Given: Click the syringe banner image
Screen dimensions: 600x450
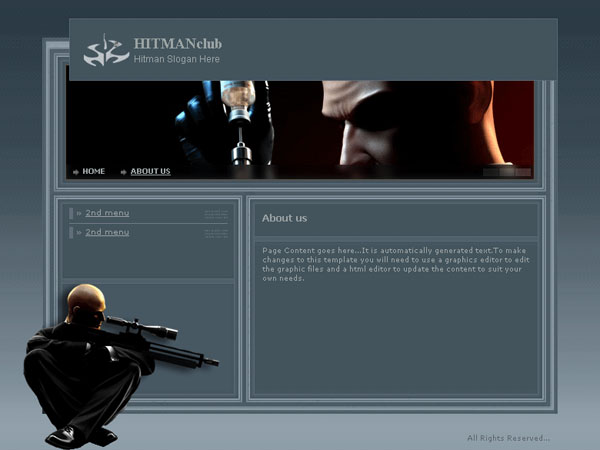Looking at the screenshot, I should 300,129.
